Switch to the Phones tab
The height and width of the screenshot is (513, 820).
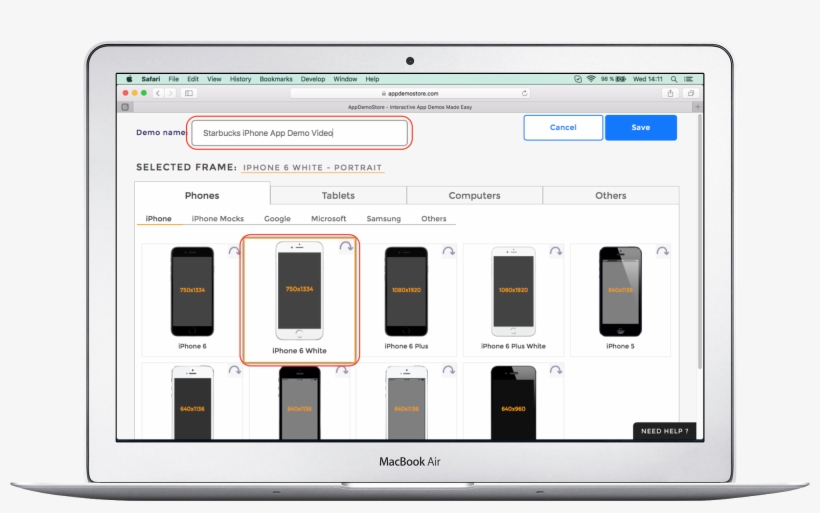202,195
